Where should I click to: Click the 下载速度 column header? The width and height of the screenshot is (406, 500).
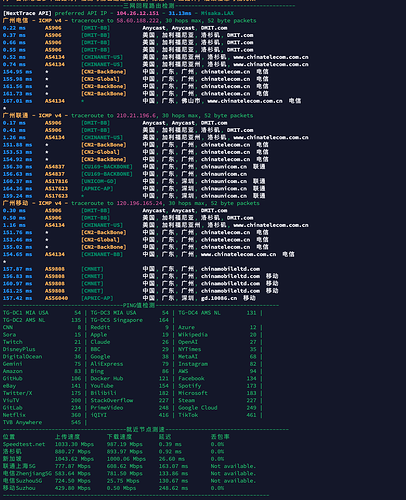[x=119, y=437]
